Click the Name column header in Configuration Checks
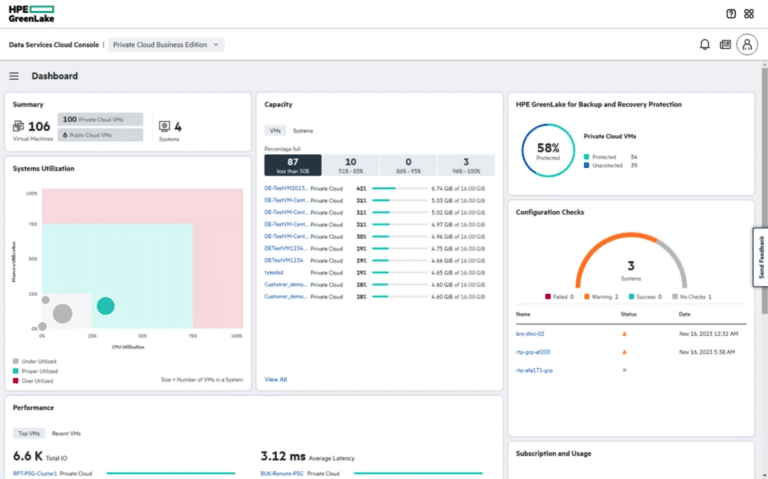 pos(523,314)
